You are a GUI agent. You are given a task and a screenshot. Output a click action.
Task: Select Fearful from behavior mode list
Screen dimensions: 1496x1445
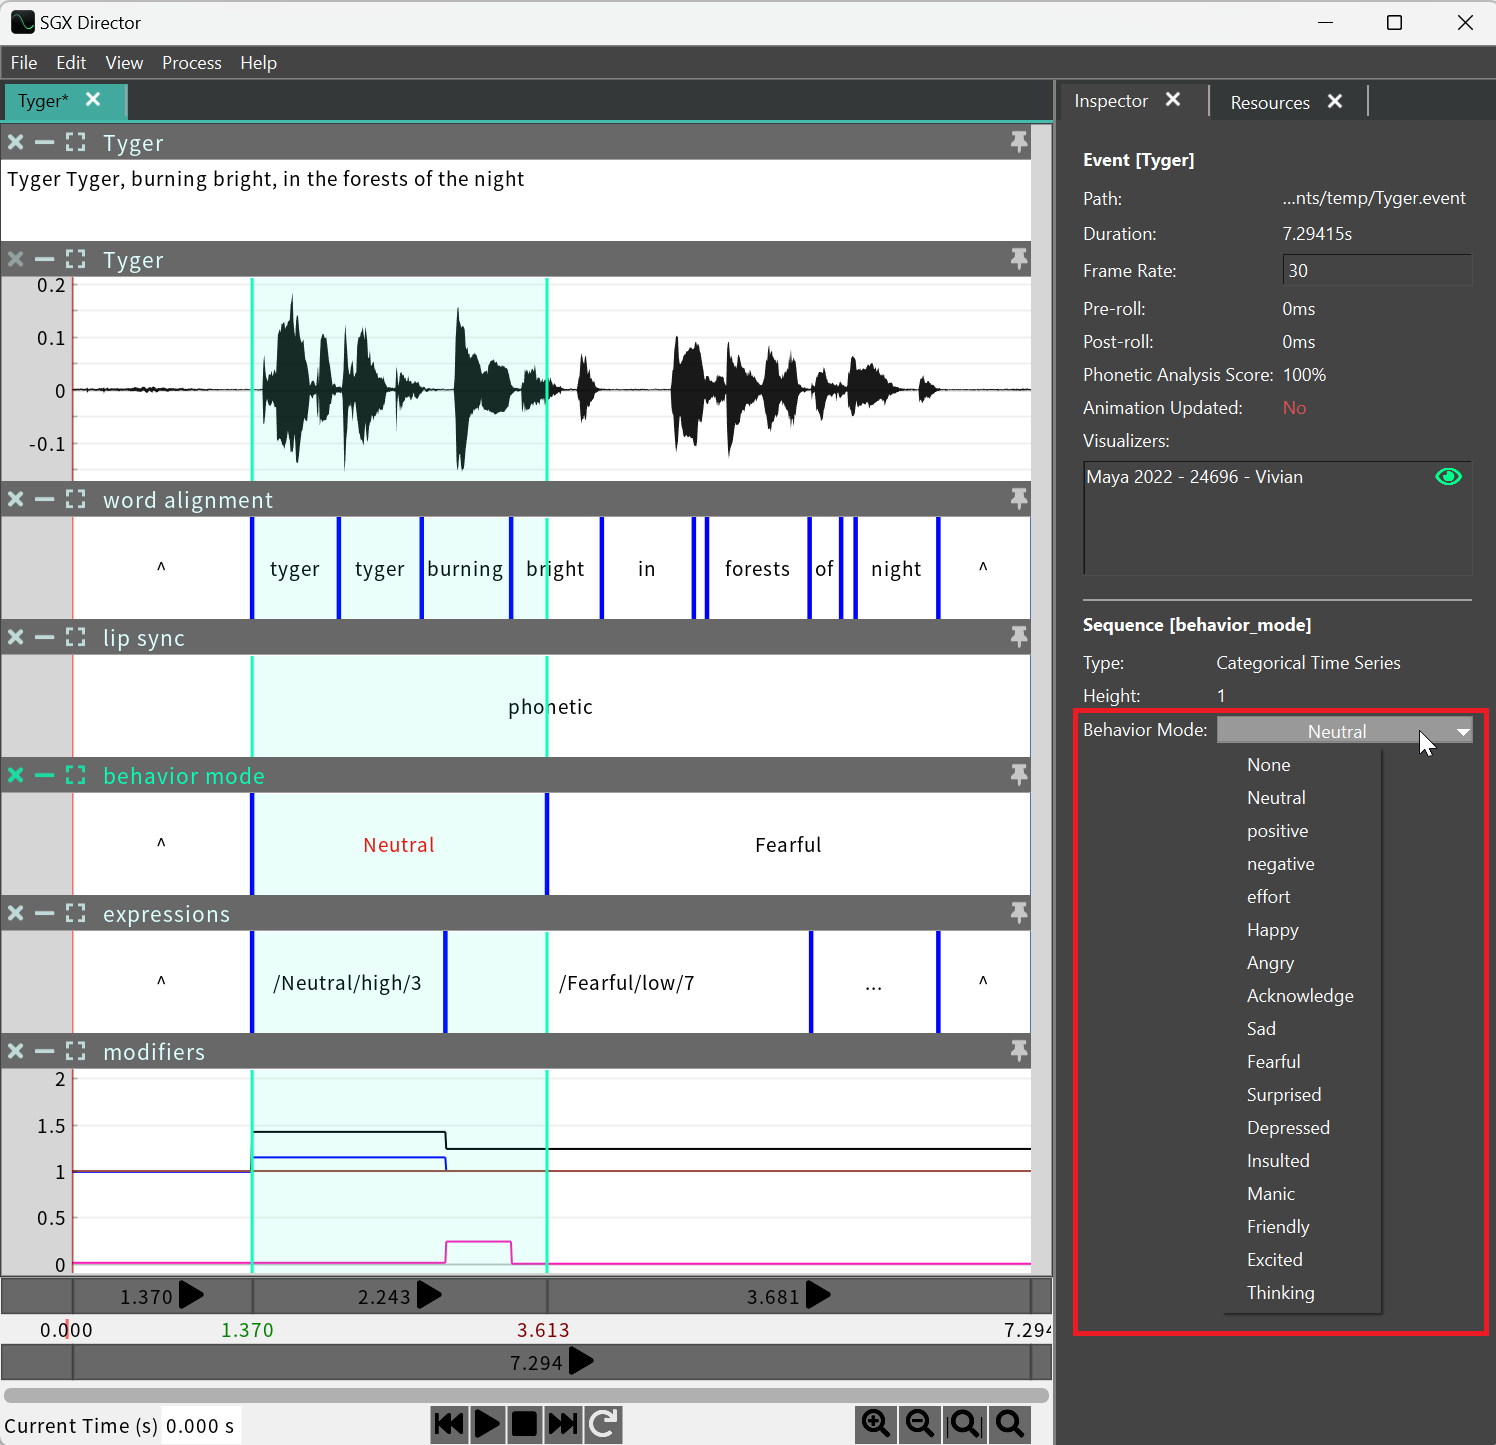pos(1273,1062)
